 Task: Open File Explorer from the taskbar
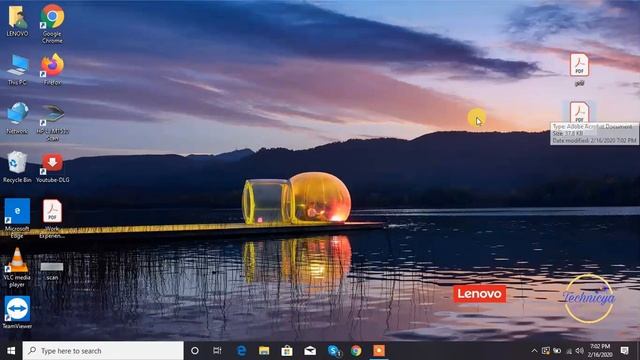click(264, 351)
